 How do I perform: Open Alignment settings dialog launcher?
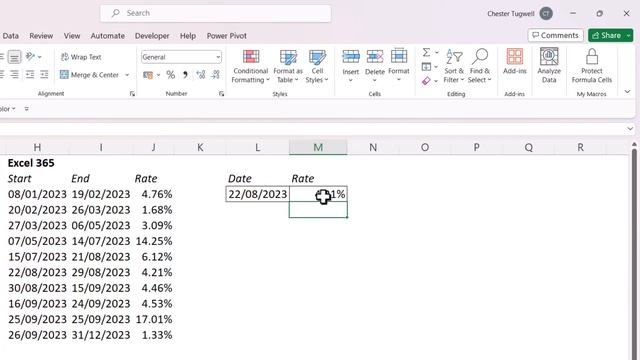pos(132,94)
